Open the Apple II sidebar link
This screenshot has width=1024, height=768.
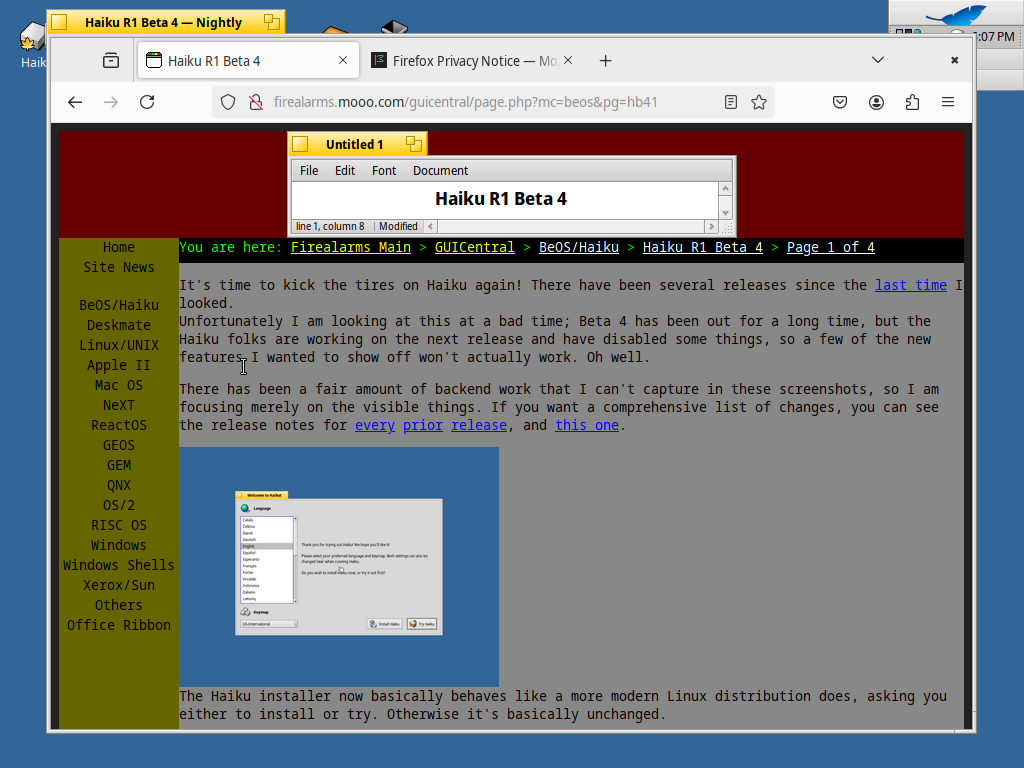pyautogui.click(x=119, y=365)
